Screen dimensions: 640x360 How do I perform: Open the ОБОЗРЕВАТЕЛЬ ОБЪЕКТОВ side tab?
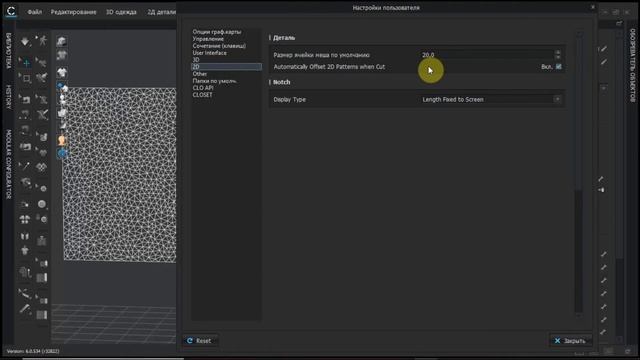(x=632, y=65)
